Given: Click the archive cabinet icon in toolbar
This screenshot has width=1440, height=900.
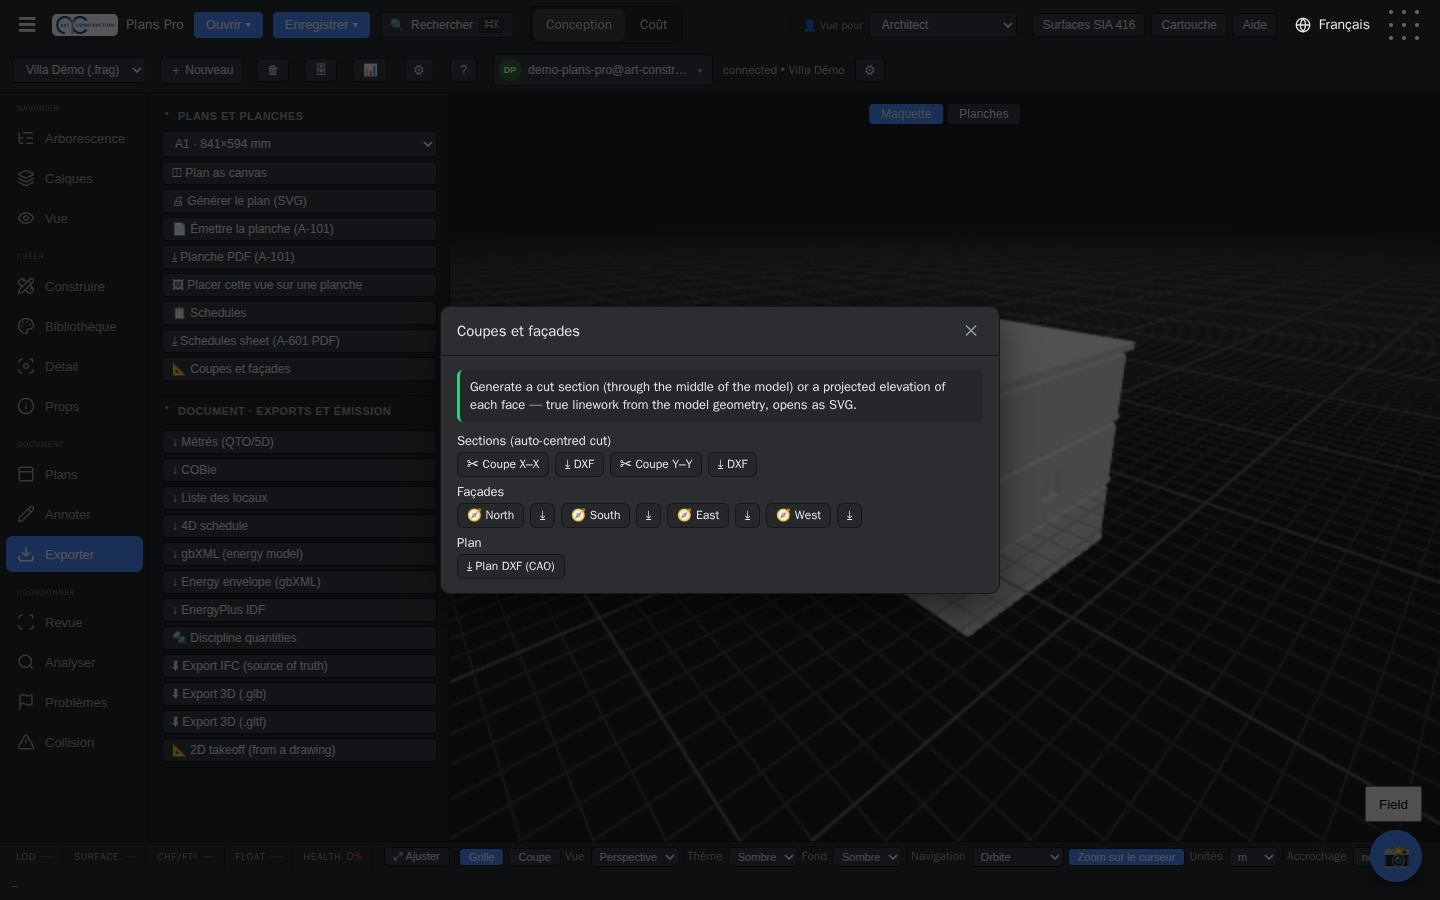Looking at the screenshot, I should [x=321, y=71].
